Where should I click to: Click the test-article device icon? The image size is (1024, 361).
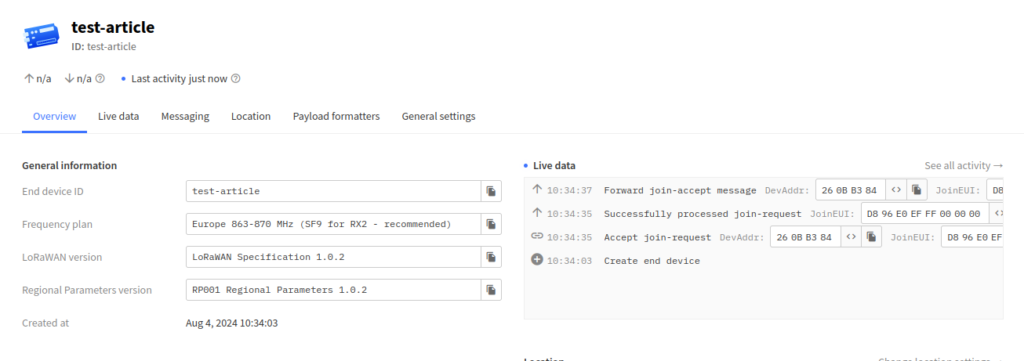[x=43, y=37]
